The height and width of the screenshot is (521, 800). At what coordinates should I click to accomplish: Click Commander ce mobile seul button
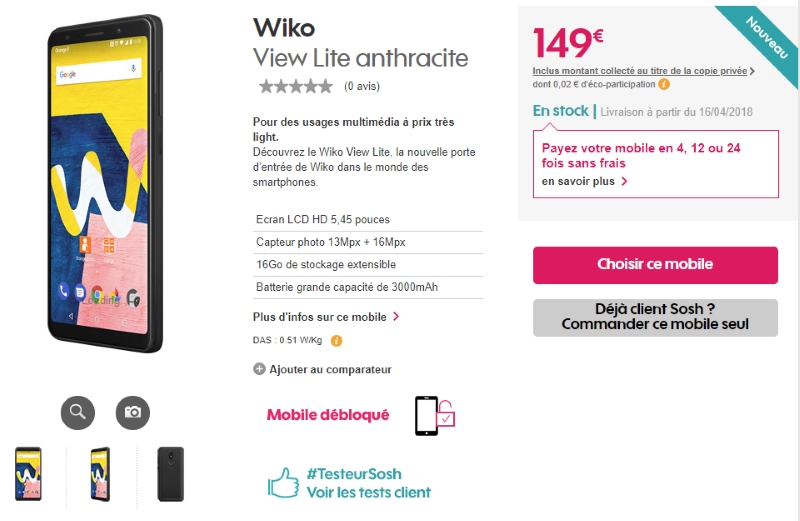point(655,317)
